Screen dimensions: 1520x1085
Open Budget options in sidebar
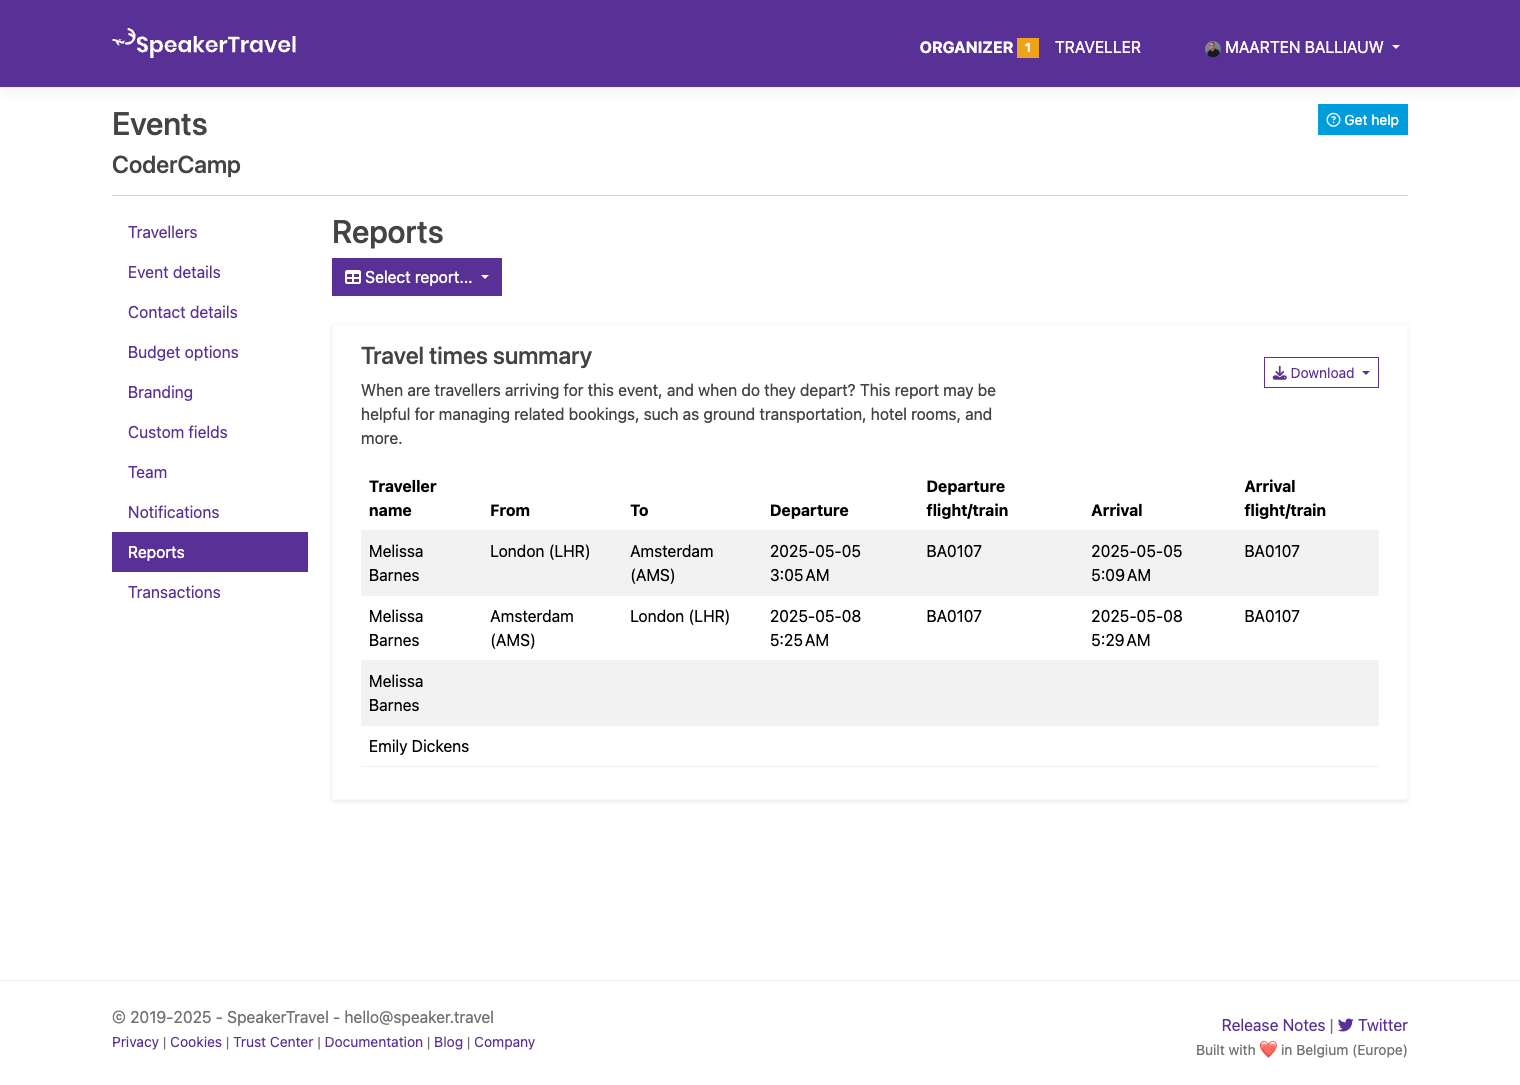(183, 352)
